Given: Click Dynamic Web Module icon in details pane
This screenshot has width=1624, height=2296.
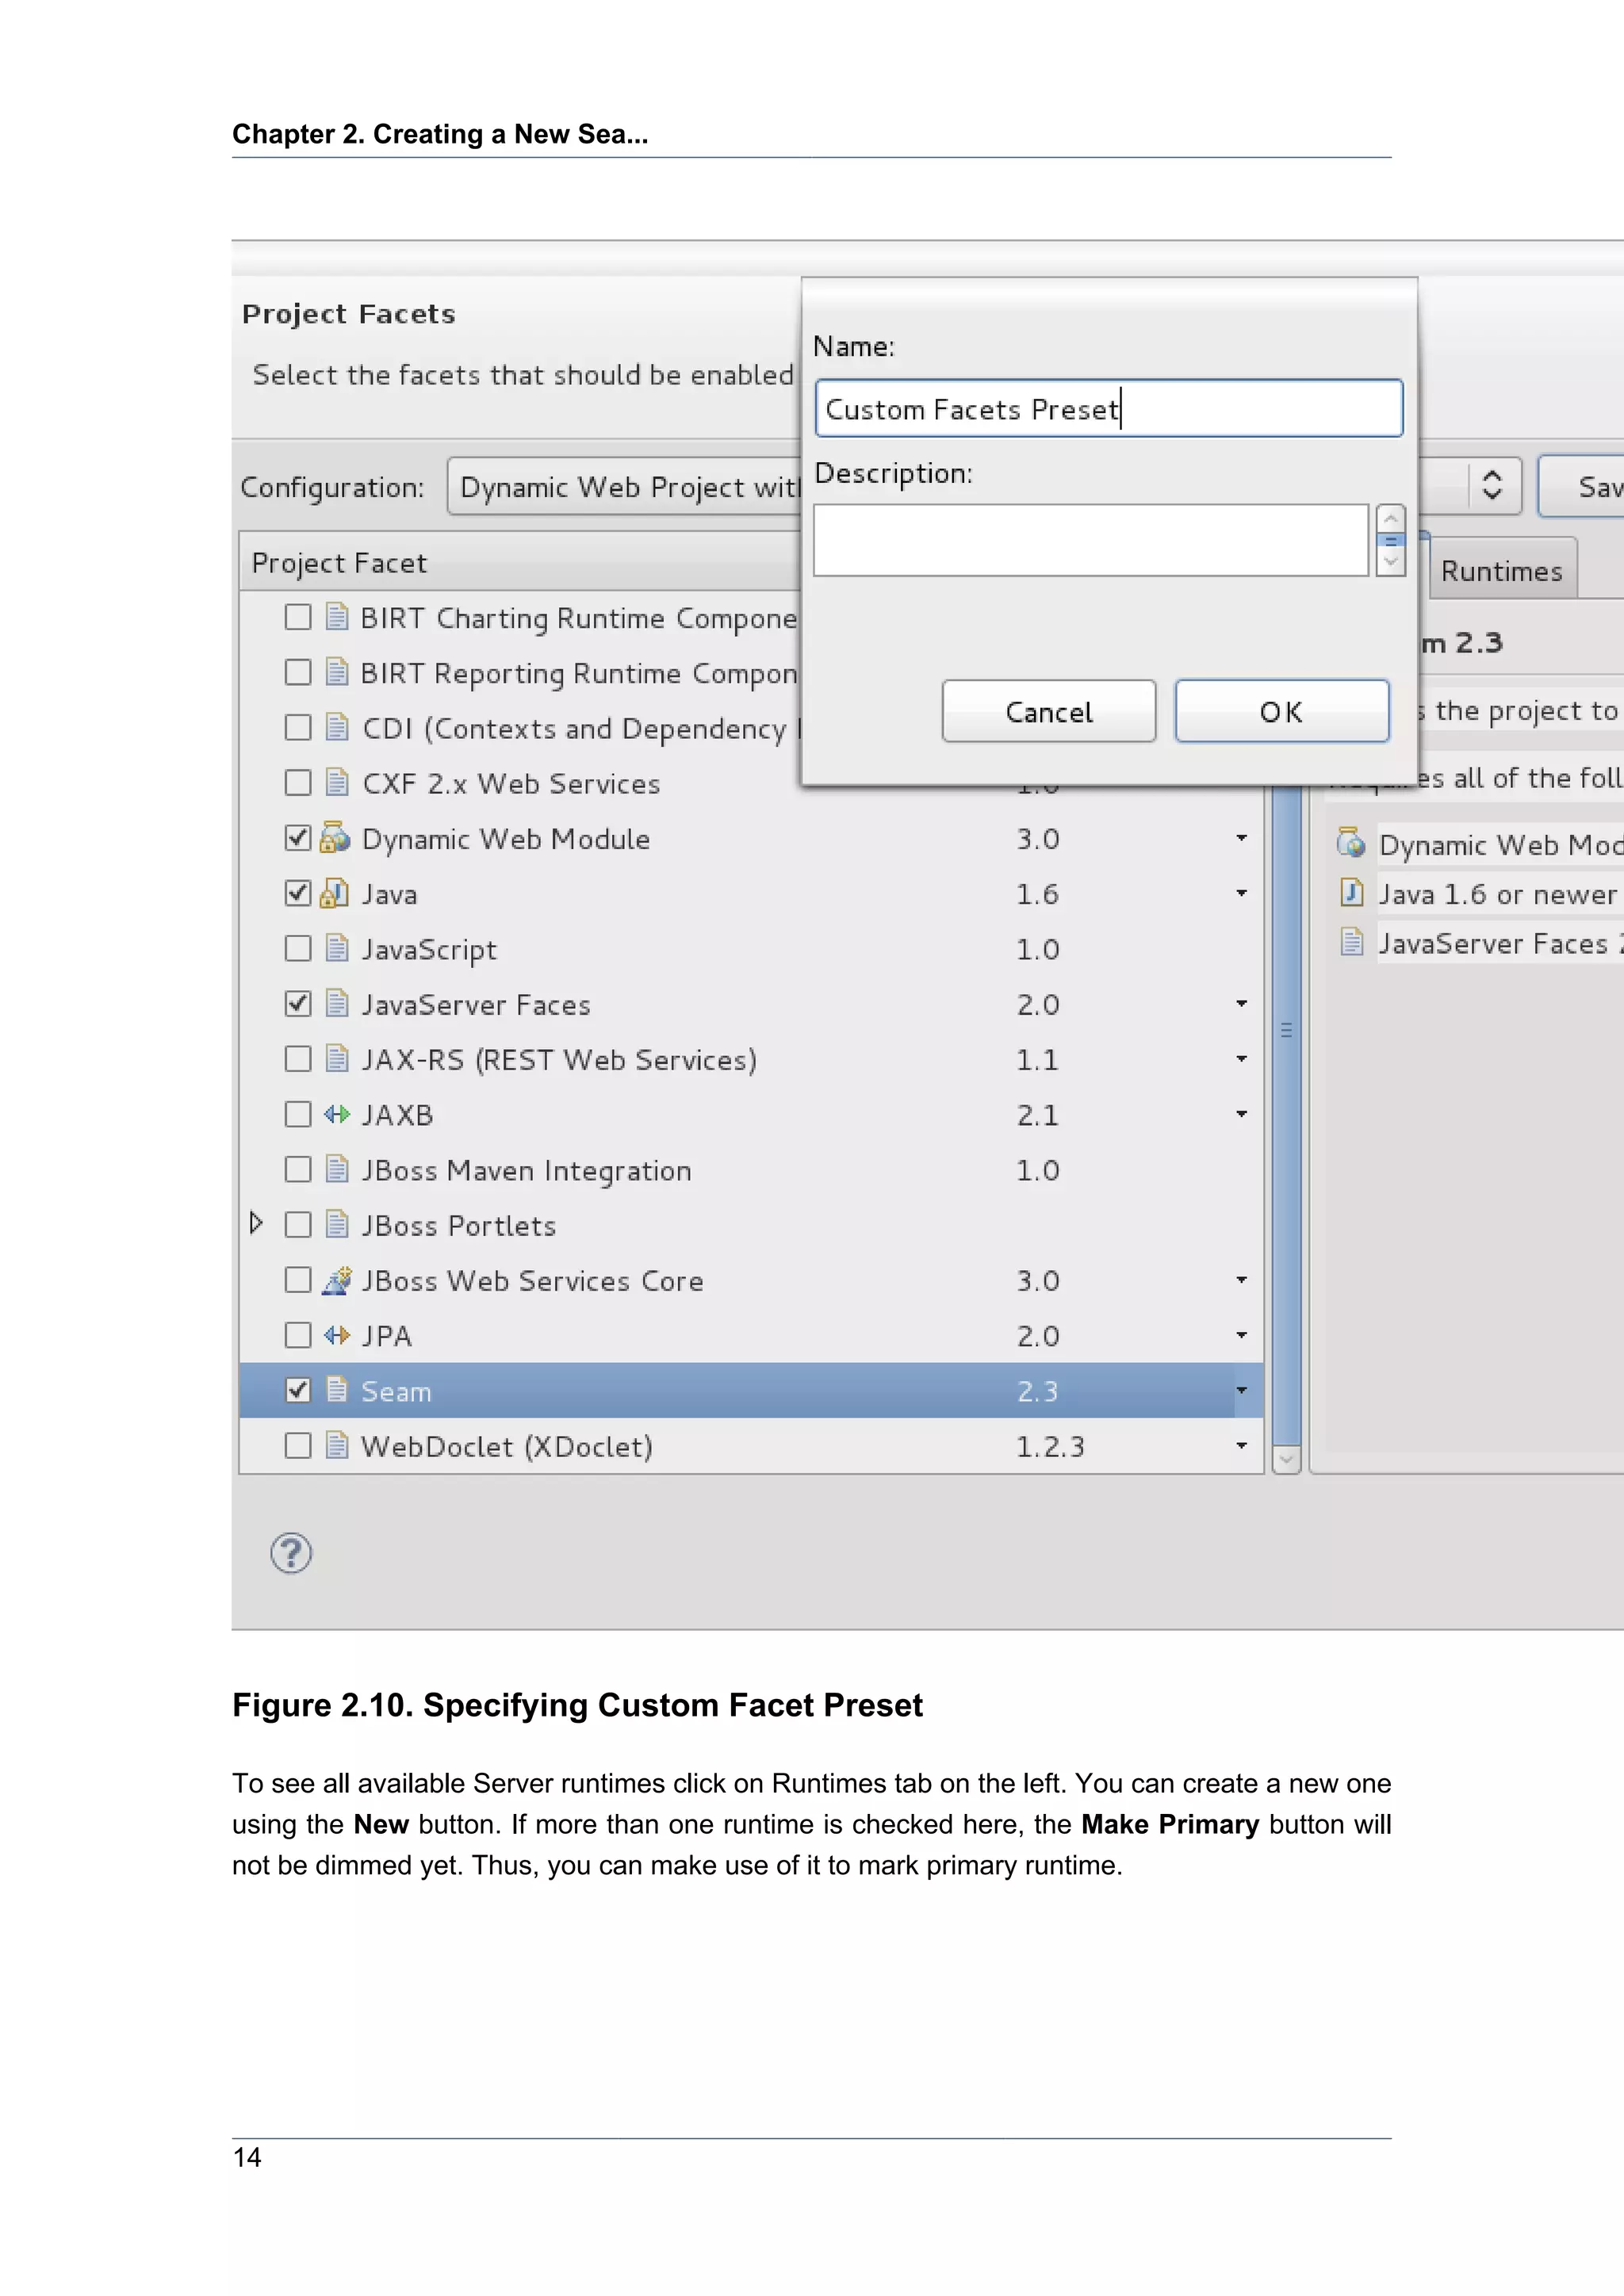Looking at the screenshot, I should [x=1351, y=843].
